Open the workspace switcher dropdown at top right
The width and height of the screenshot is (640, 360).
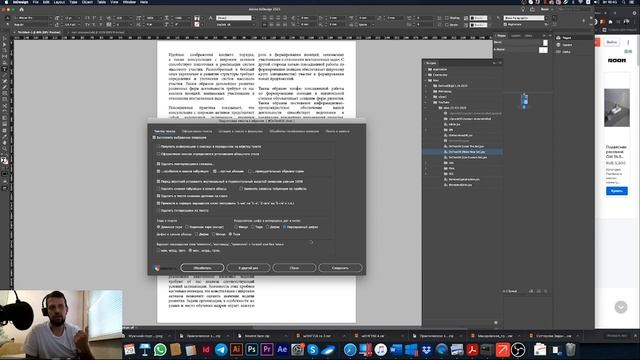pos(546,9)
